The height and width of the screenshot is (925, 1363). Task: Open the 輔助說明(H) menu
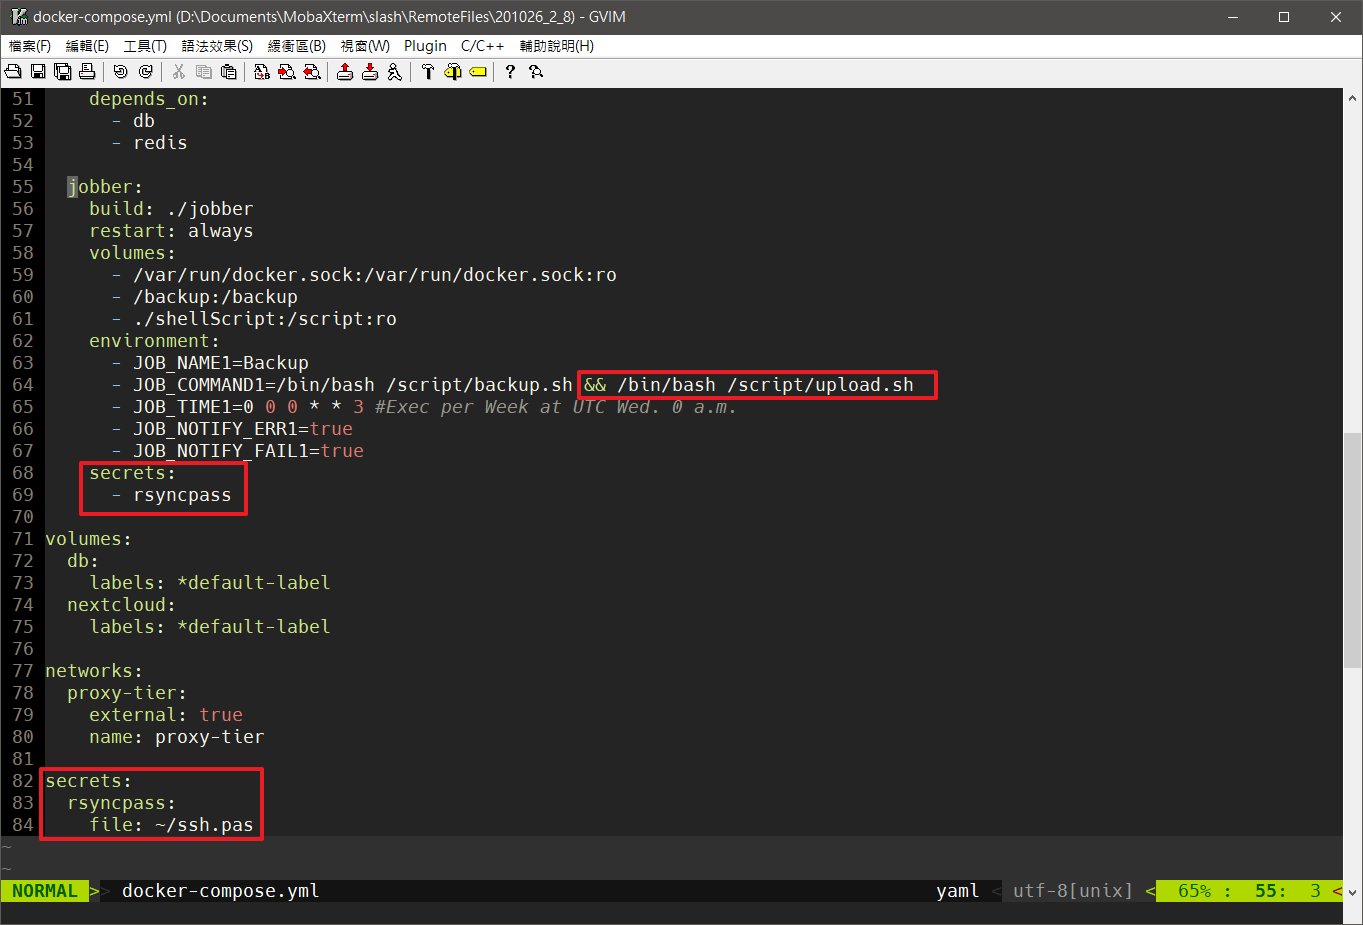point(556,46)
